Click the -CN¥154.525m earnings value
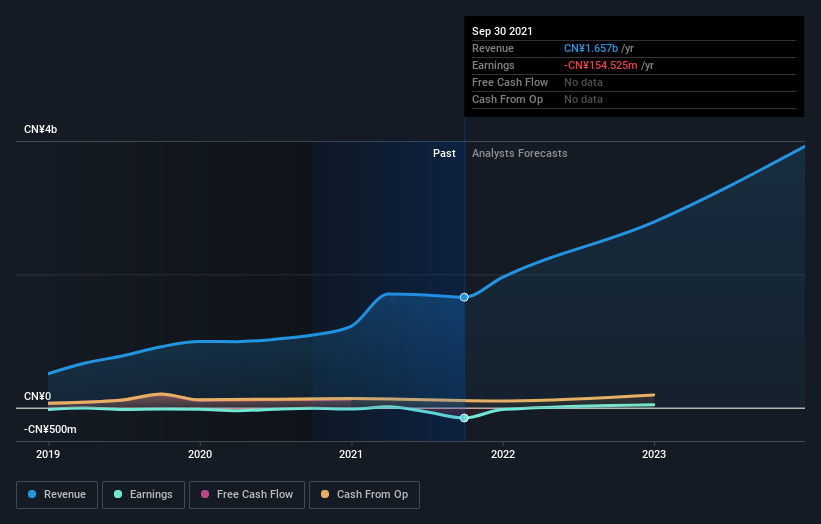This screenshot has height=524, width=821. [x=601, y=65]
